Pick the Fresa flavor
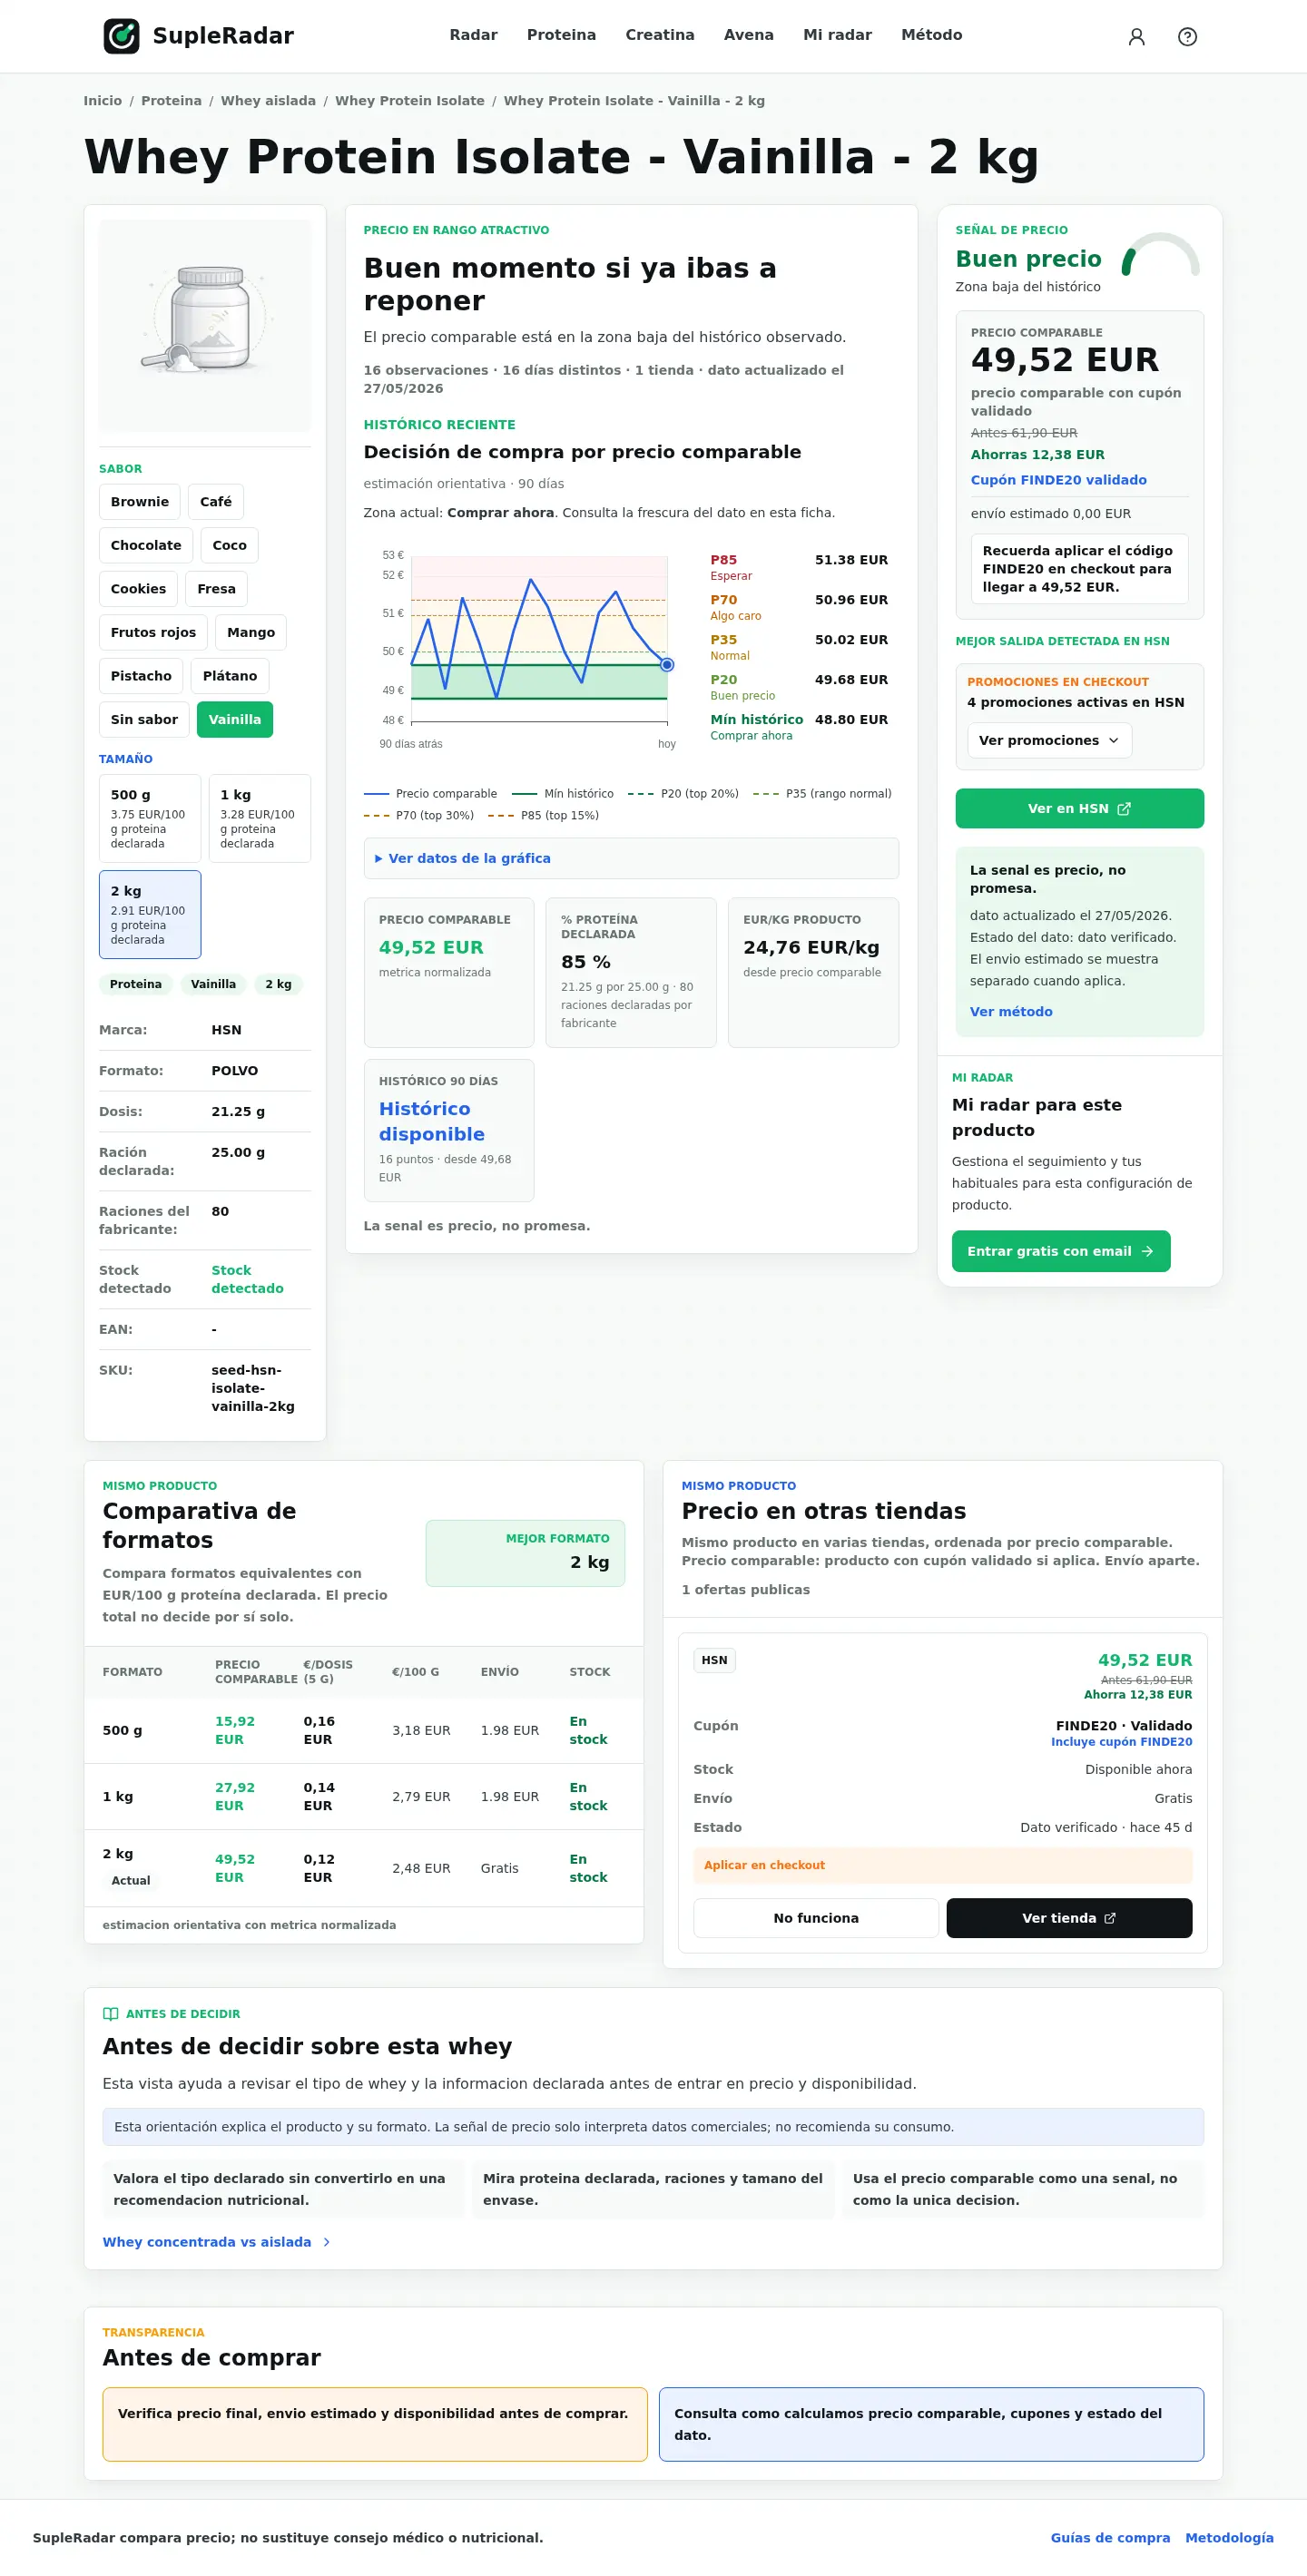Image resolution: width=1307 pixels, height=2576 pixels. [x=216, y=589]
